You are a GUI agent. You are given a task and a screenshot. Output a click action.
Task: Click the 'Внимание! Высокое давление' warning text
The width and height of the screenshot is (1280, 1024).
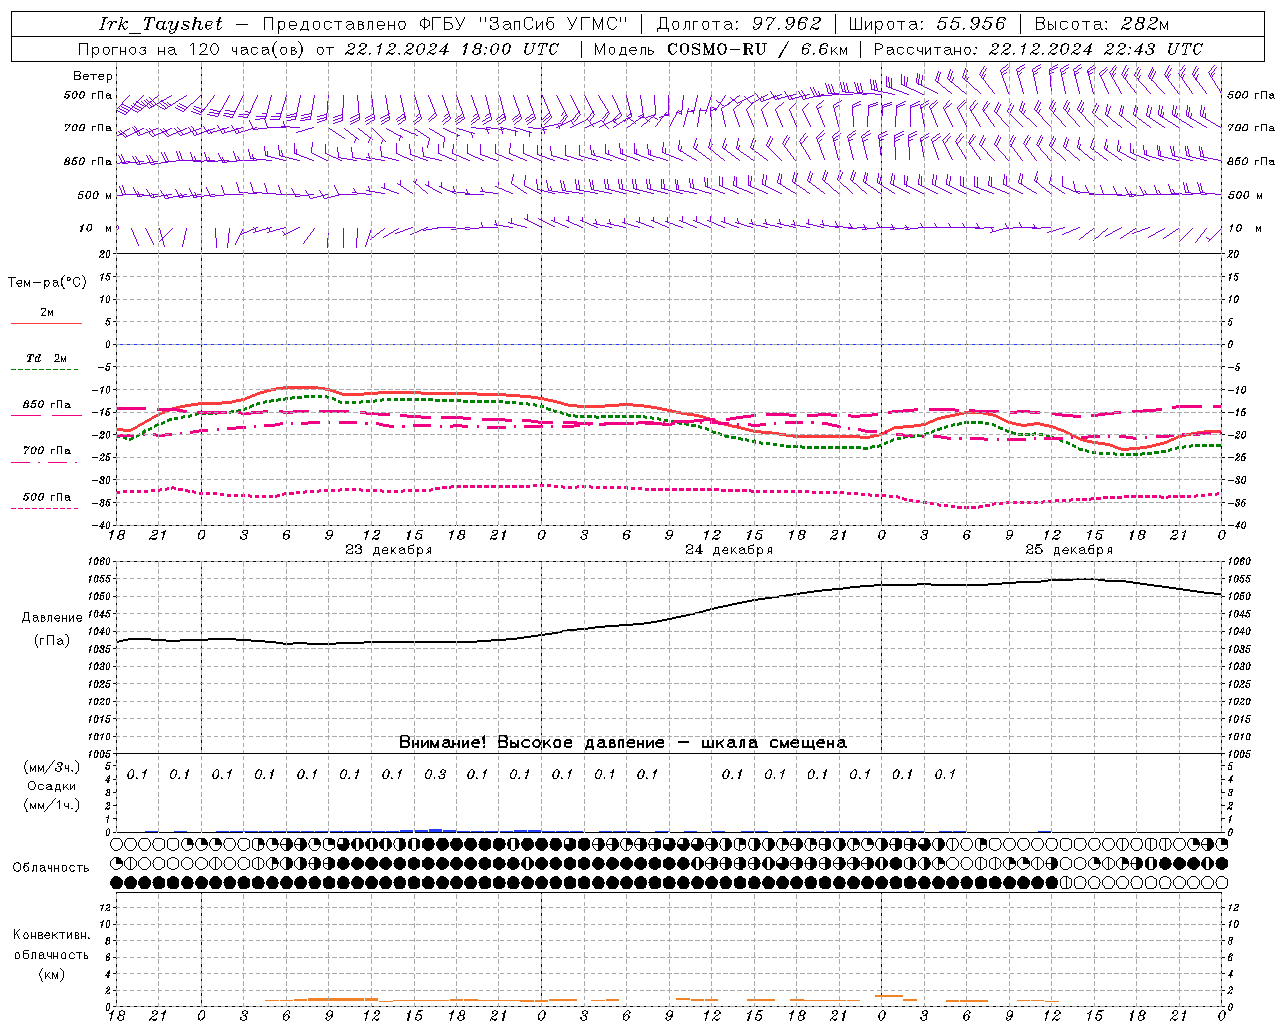click(x=532, y=743)
